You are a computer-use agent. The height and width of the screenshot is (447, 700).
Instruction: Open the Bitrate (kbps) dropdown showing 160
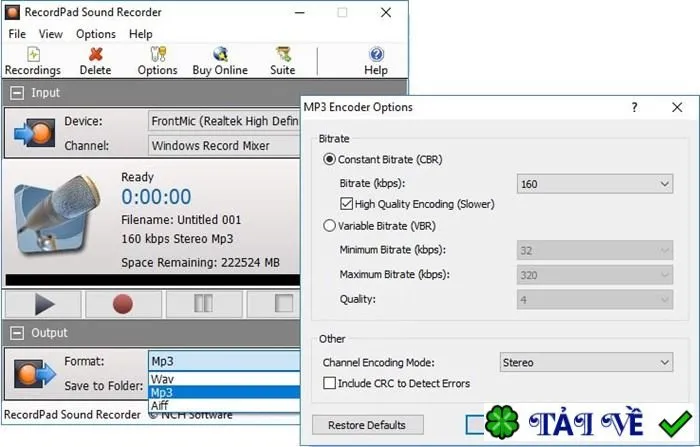click(595, 184)
